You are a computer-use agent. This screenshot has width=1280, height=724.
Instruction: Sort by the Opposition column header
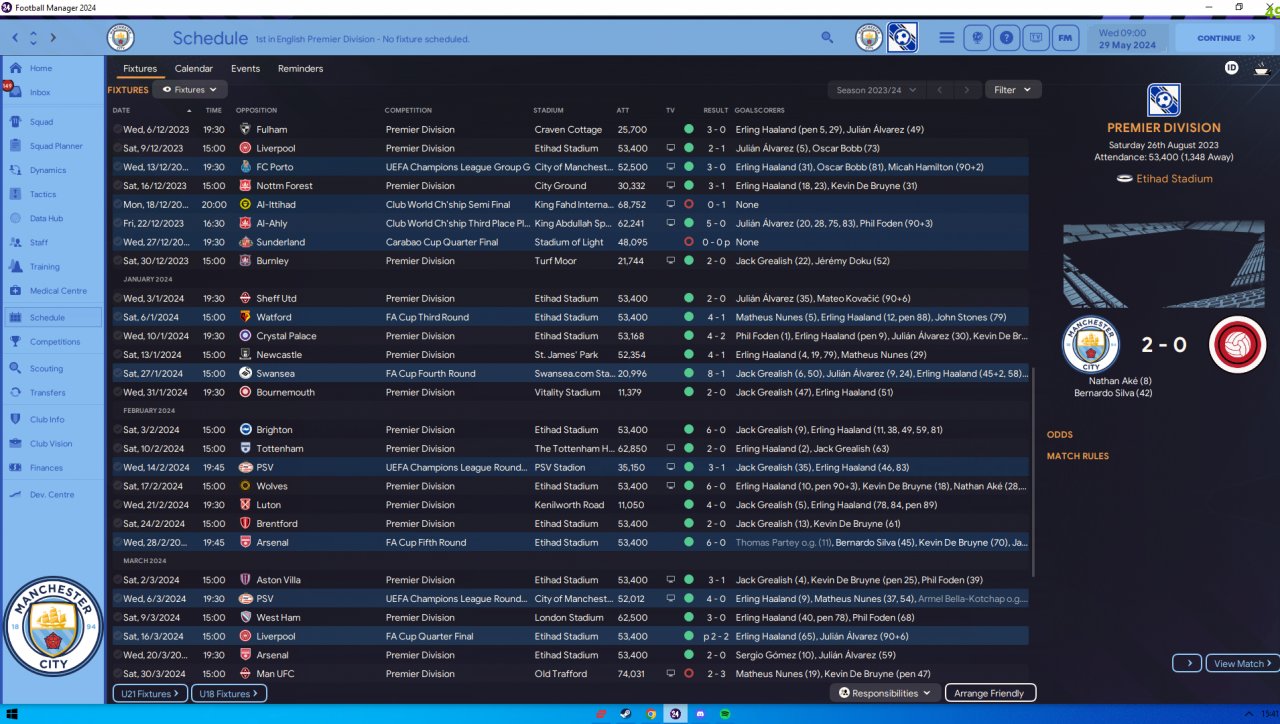point(255,110)
